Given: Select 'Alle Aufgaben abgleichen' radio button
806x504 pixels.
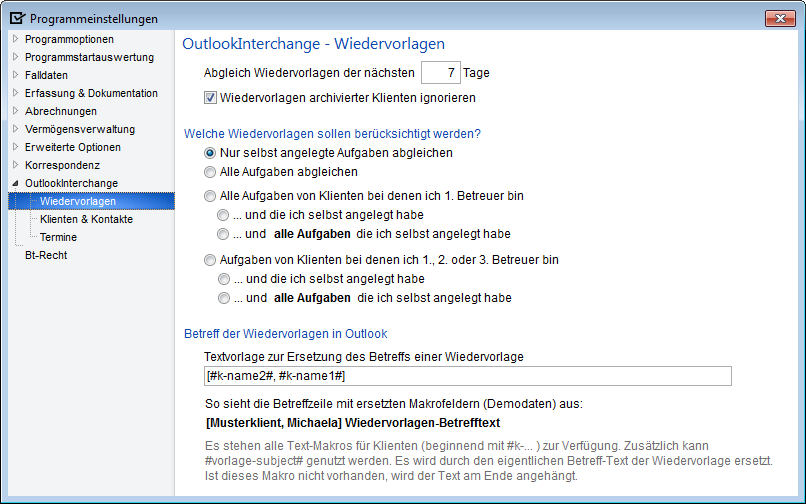Looking at the screenshot, I should (210, 172).
